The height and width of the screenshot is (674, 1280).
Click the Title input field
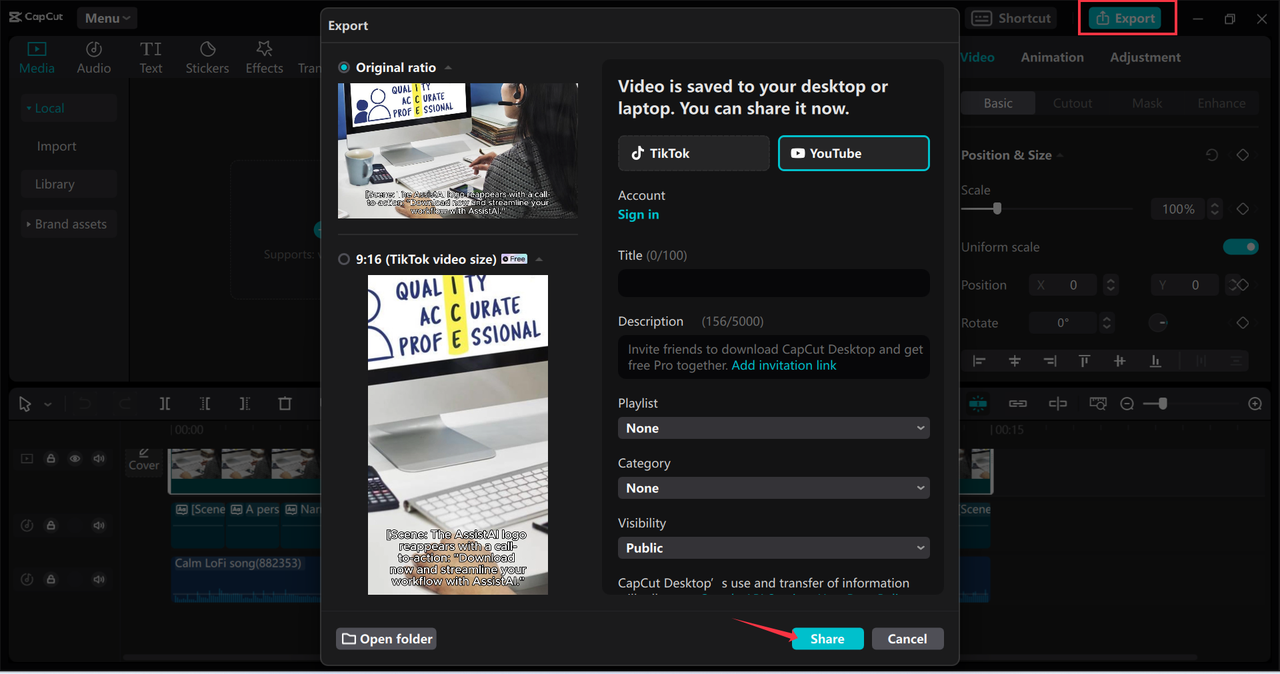774,283
